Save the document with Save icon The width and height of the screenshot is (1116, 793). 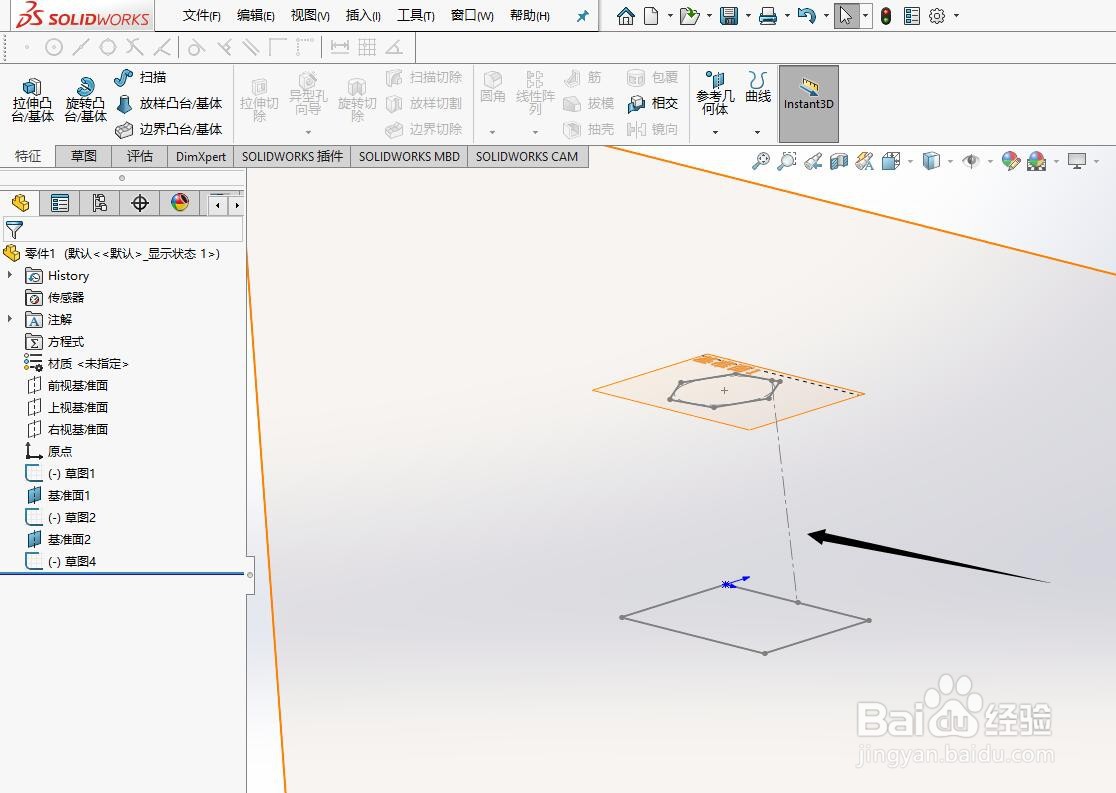tap(729, 16)
